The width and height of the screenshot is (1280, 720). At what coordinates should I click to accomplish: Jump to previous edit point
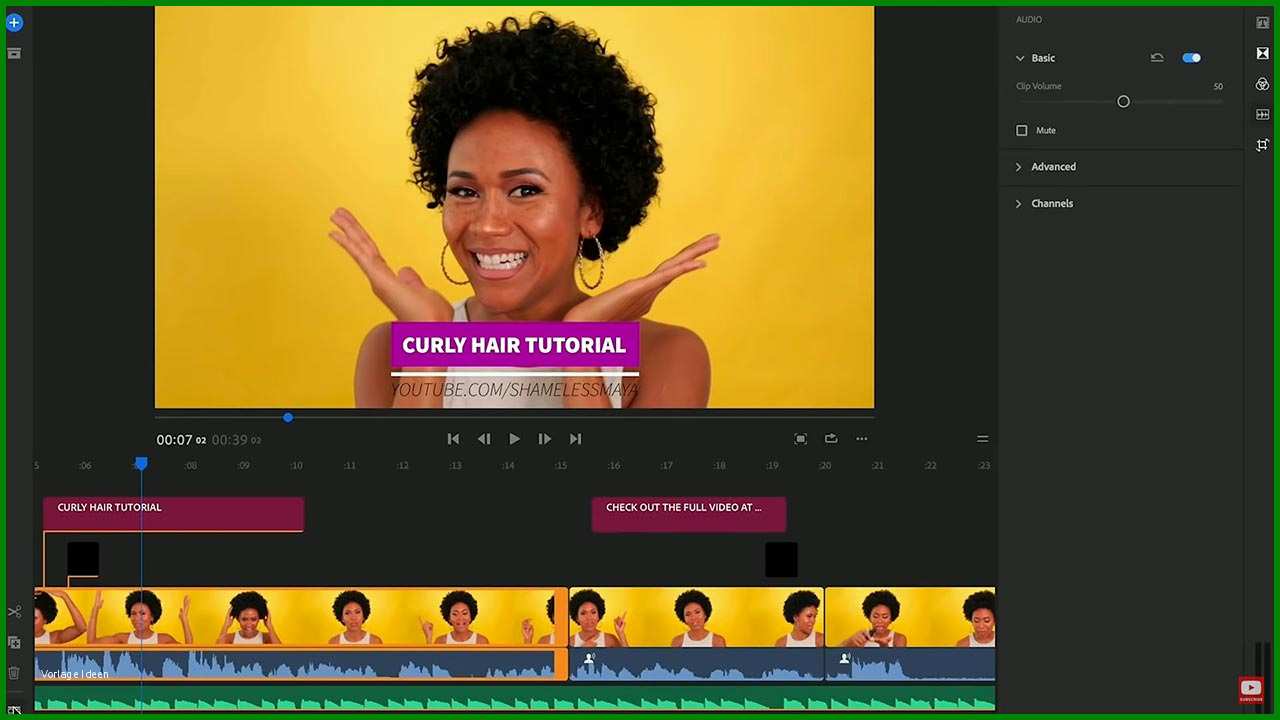453,439
